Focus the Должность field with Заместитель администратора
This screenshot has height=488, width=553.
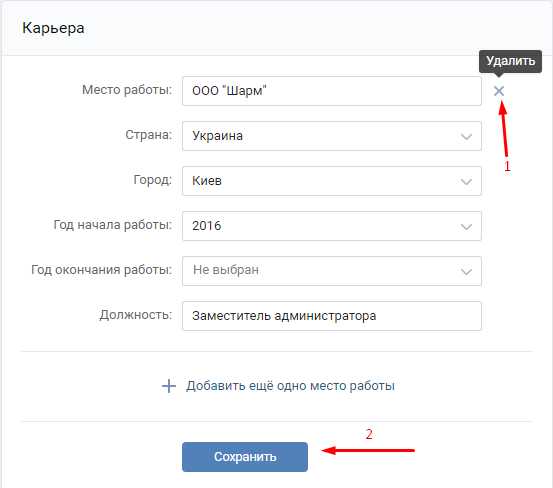332,316
